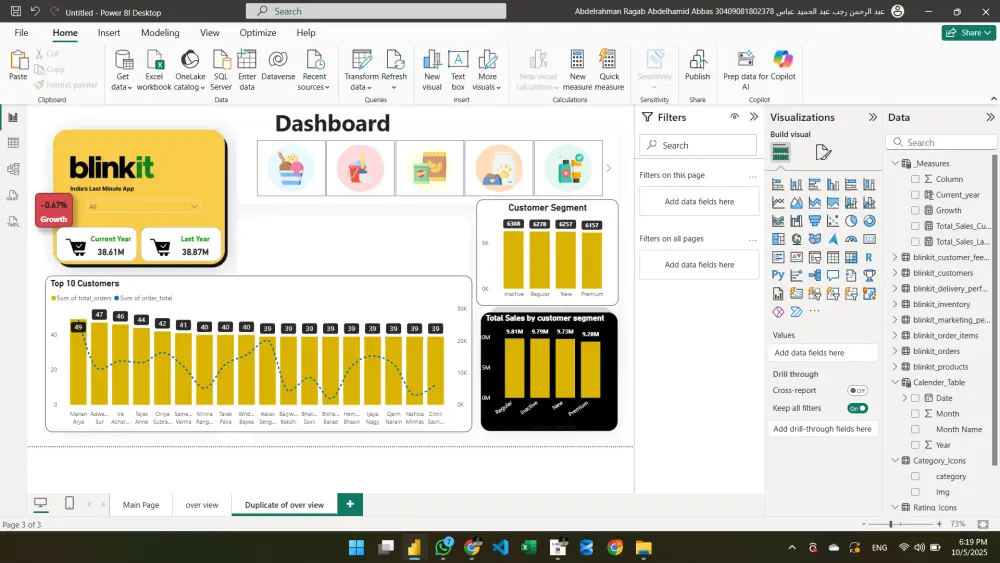Collapse the Visualizations pane
Viewport: 1000px width, 563px height.
tap(872, 117)
